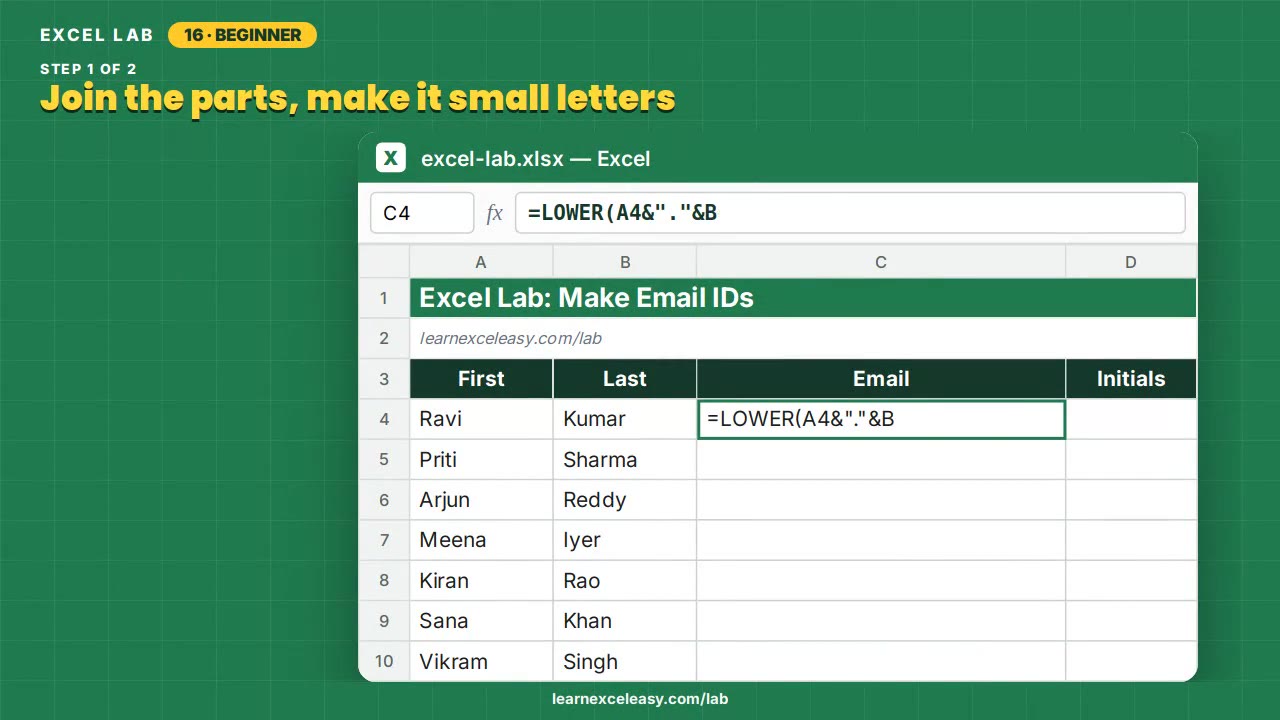Select the cell containing Sharma

point(625,459)
